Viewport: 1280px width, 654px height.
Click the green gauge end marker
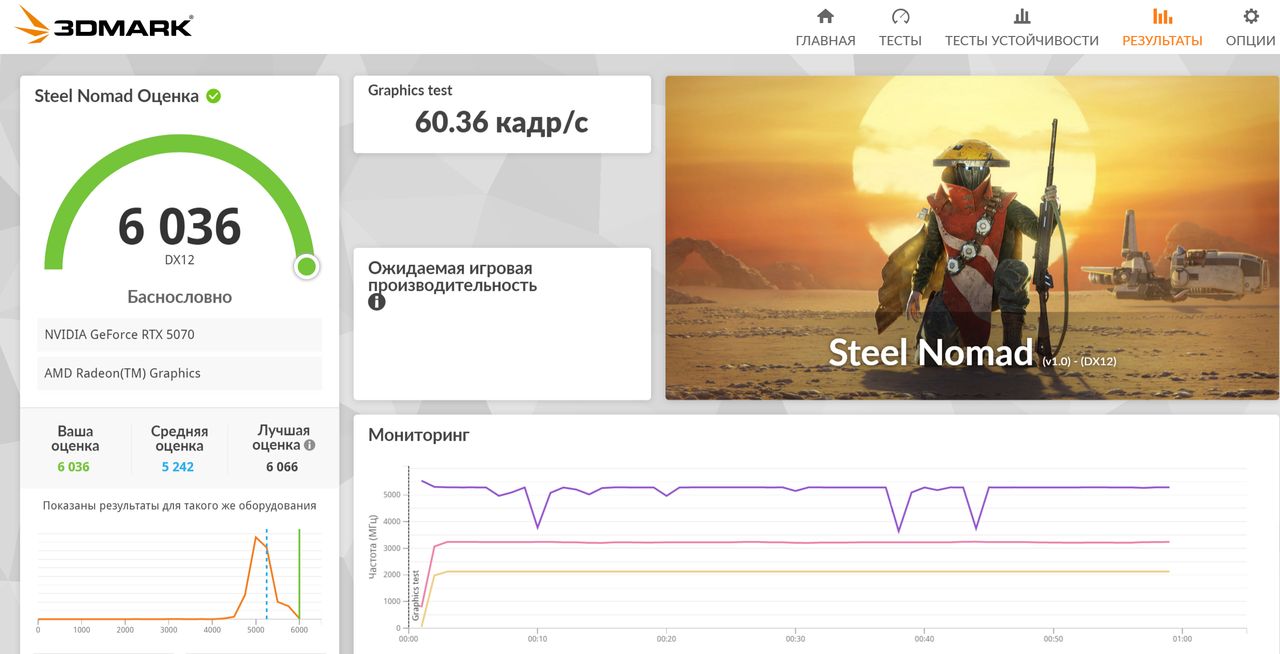[307, 266]
